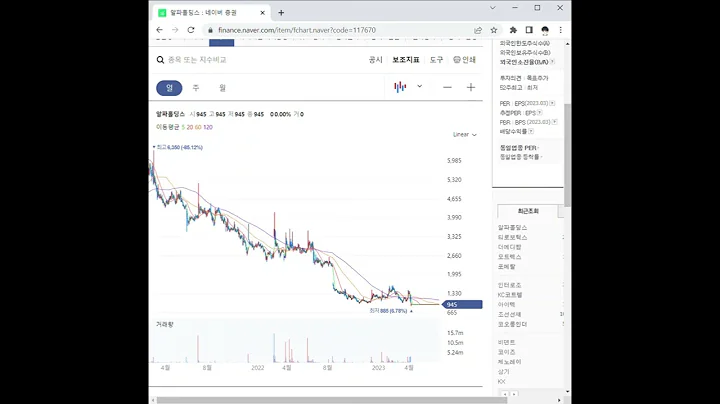
Task: Select the 최근조회 recent views tab
Action: pos(528,211)
